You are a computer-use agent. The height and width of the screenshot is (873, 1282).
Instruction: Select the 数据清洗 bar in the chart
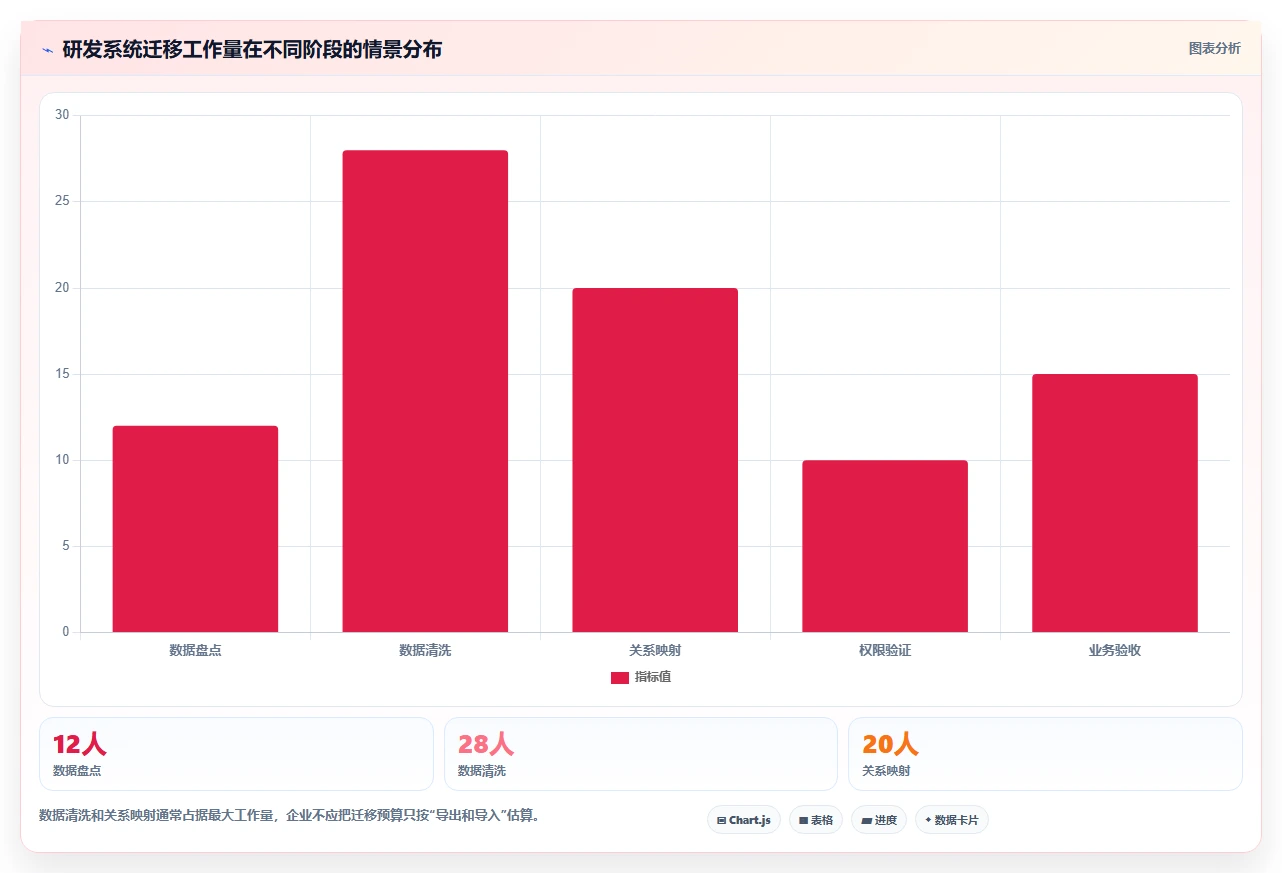[x=425, y=391]
